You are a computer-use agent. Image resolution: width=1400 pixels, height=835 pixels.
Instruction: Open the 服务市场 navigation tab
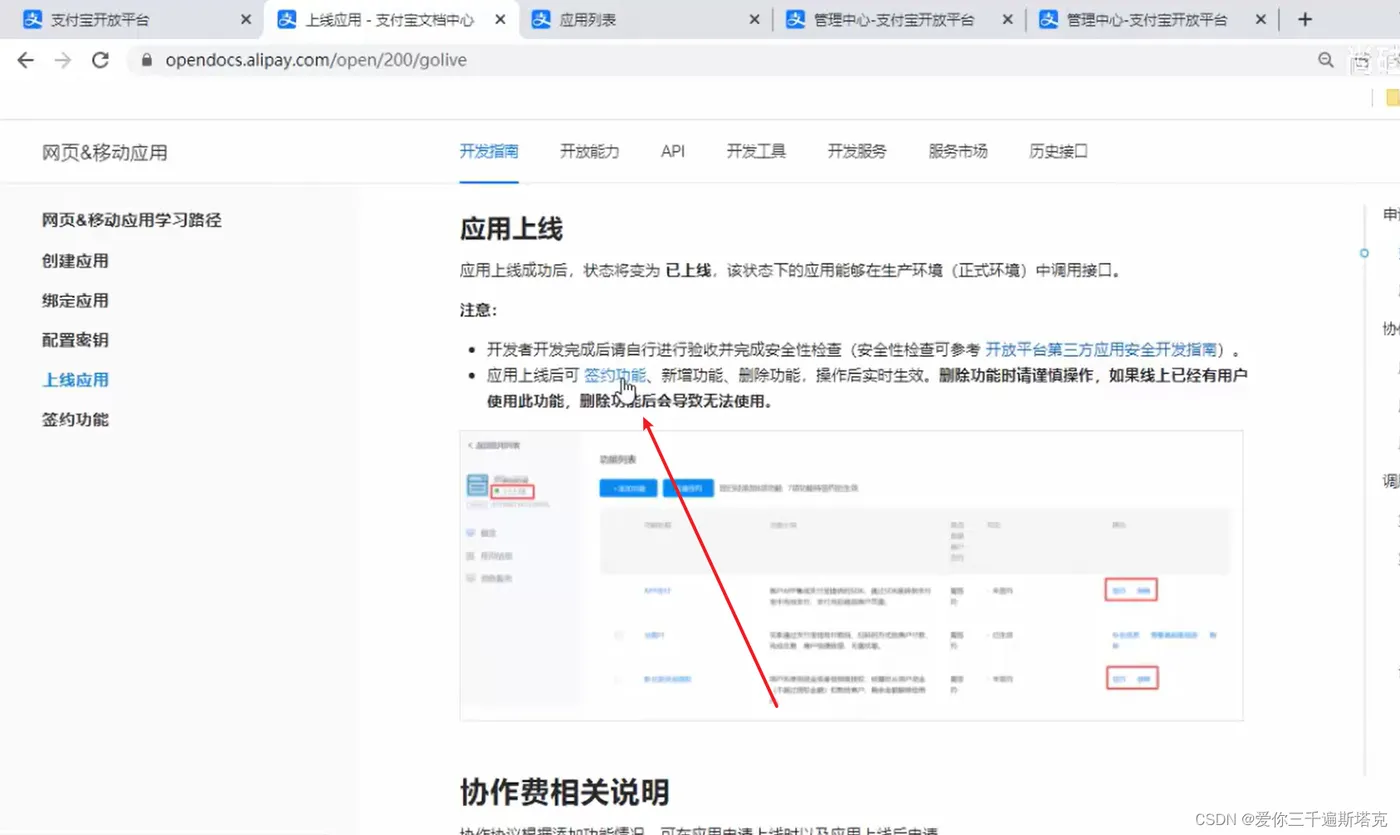click(958, 152)
